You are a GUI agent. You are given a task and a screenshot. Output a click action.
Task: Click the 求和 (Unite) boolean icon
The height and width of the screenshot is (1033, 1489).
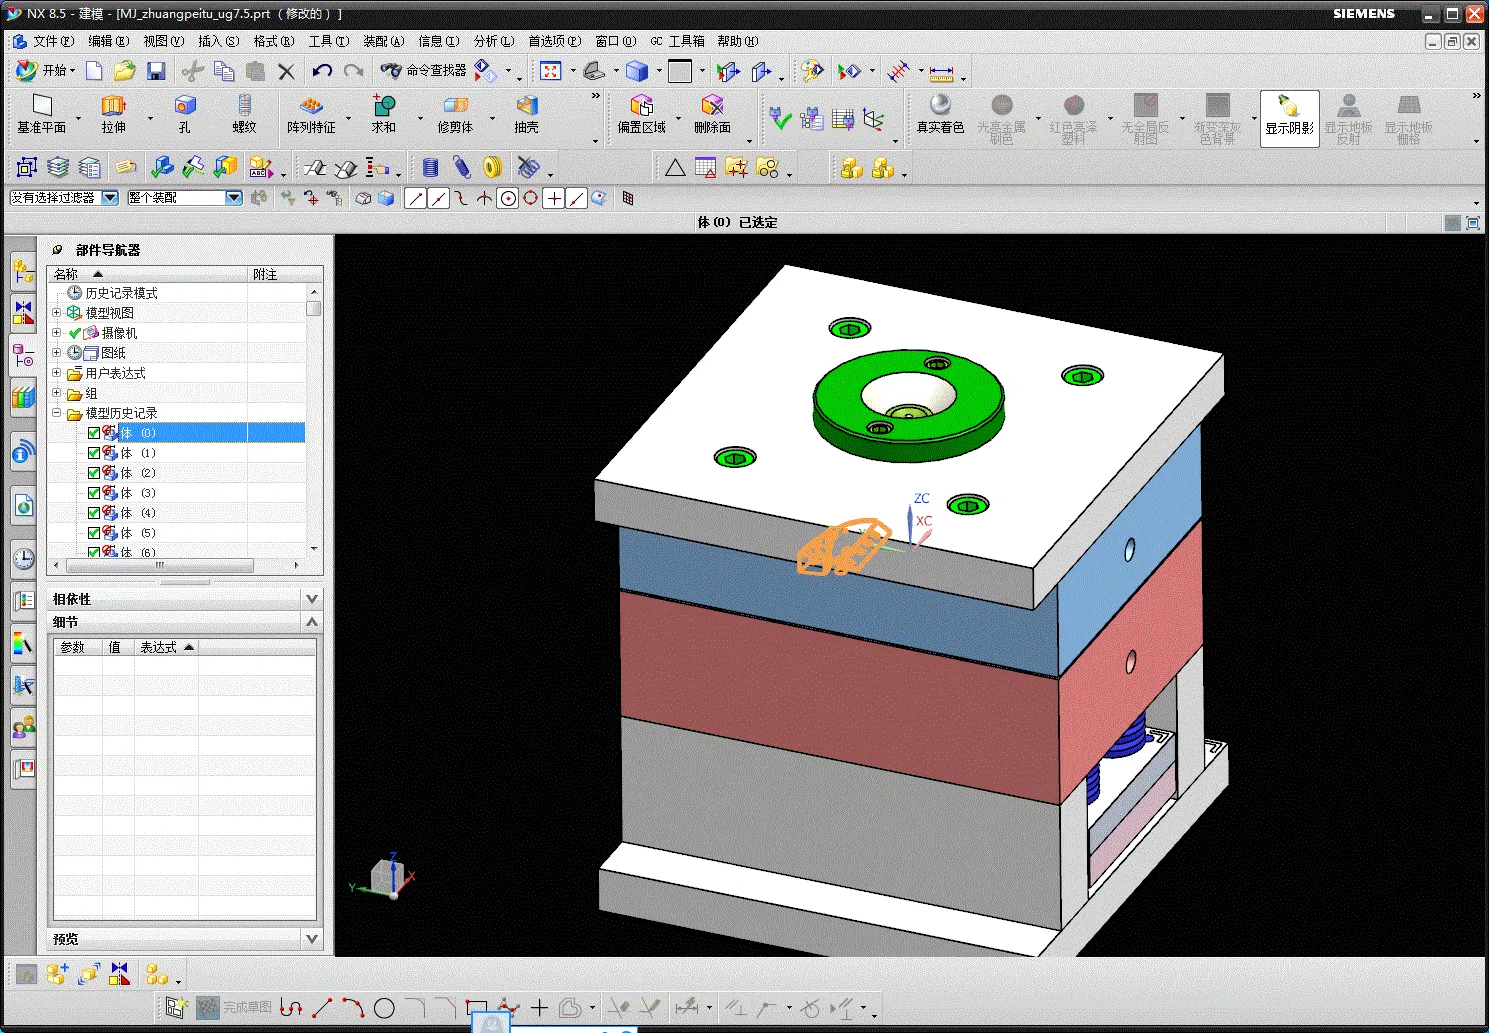point(384,106)
